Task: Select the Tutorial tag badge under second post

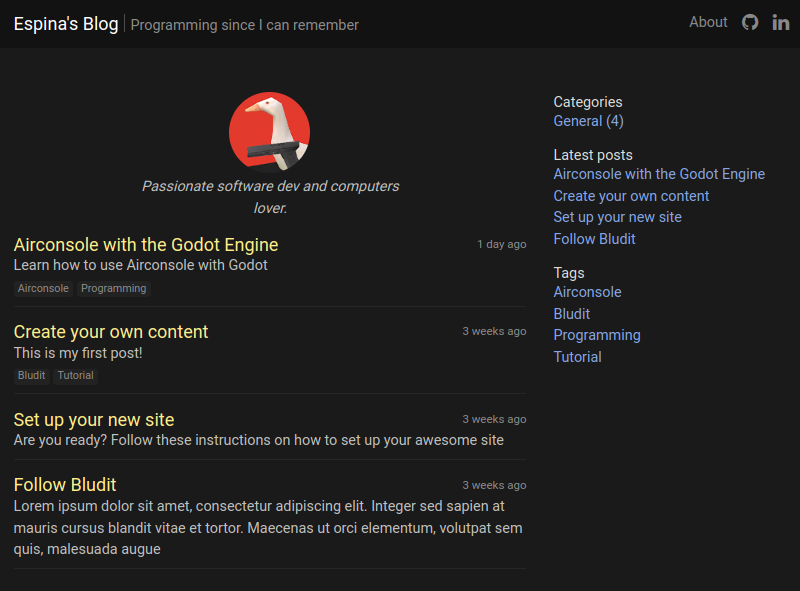Action: (x=76, y=376)
